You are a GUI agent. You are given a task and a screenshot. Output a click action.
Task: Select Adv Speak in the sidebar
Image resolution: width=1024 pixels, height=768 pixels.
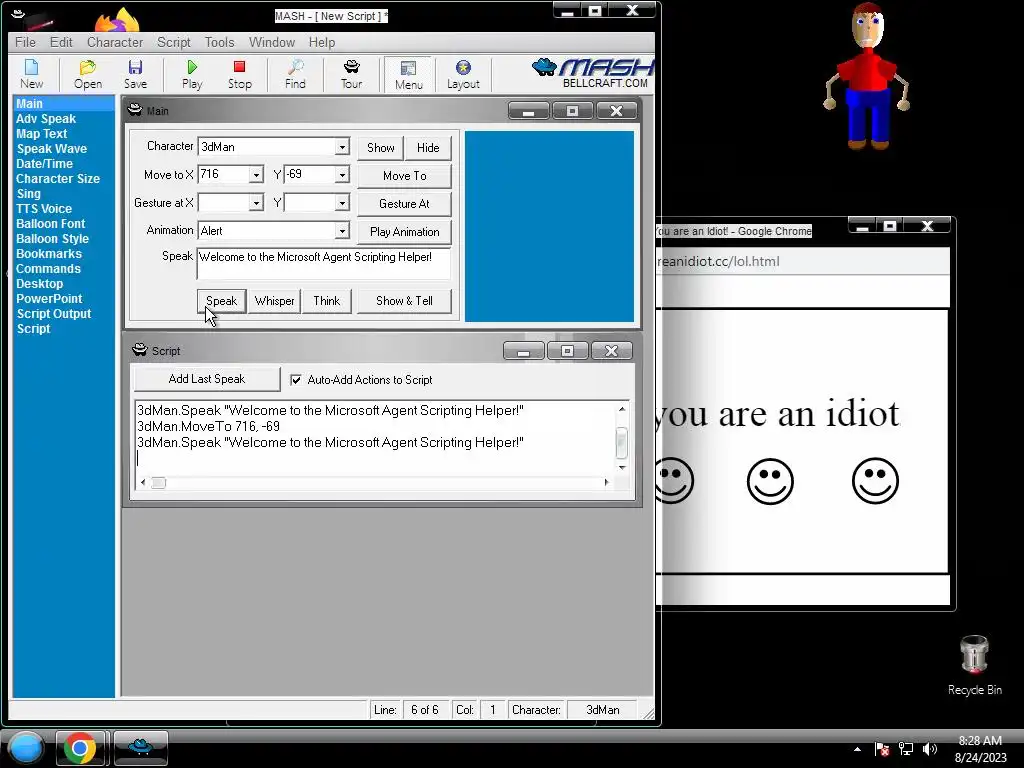pyautogui.click(x=46, y=119)
